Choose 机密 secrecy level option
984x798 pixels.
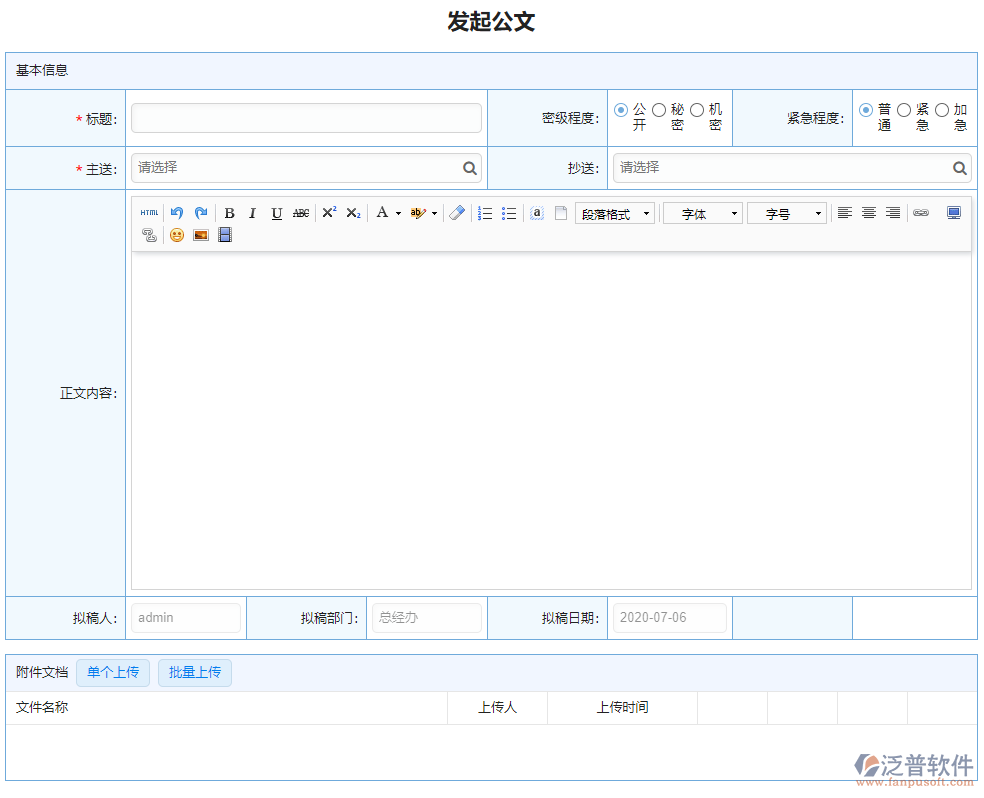pos(697,110)
